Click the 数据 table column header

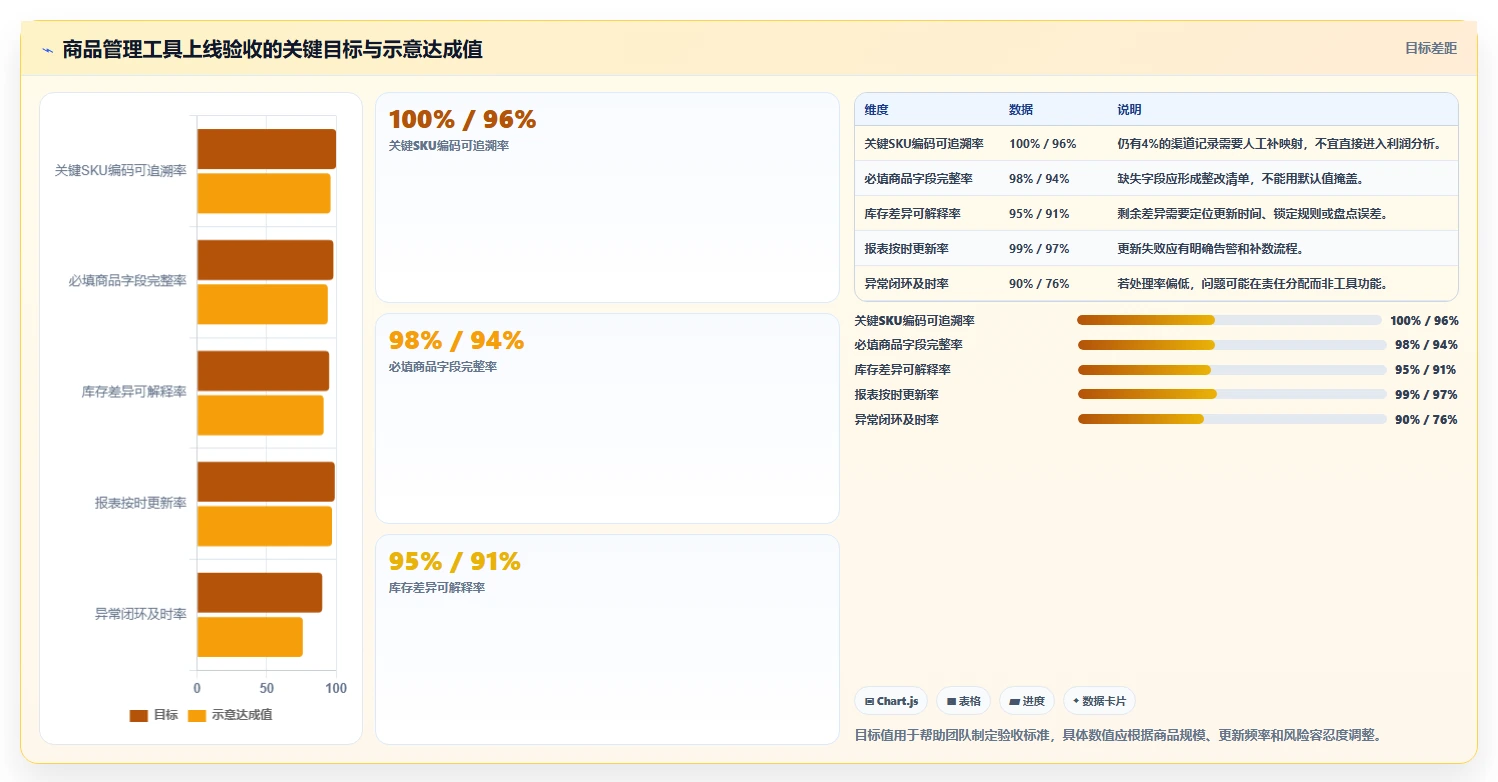[1021, 110]
